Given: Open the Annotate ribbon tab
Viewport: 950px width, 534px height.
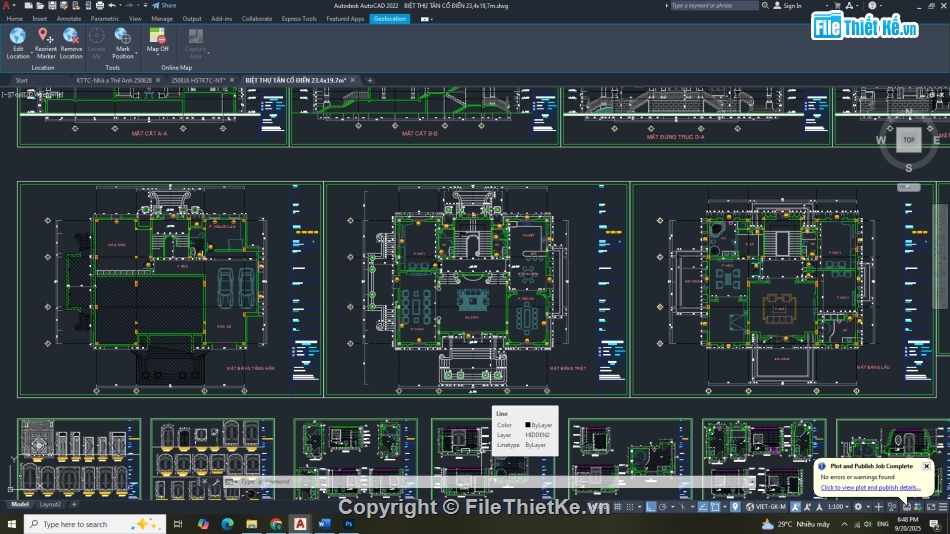Looking at the screenshot, I should pyautogui.click(x=69, y=18).
